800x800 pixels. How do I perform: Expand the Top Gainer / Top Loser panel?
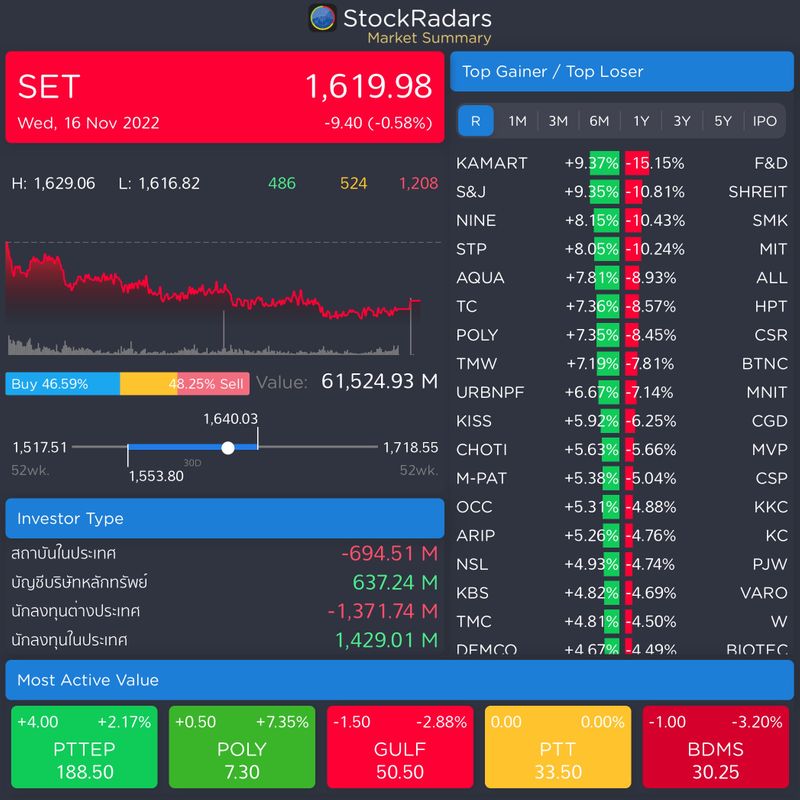tap(622, 71)
